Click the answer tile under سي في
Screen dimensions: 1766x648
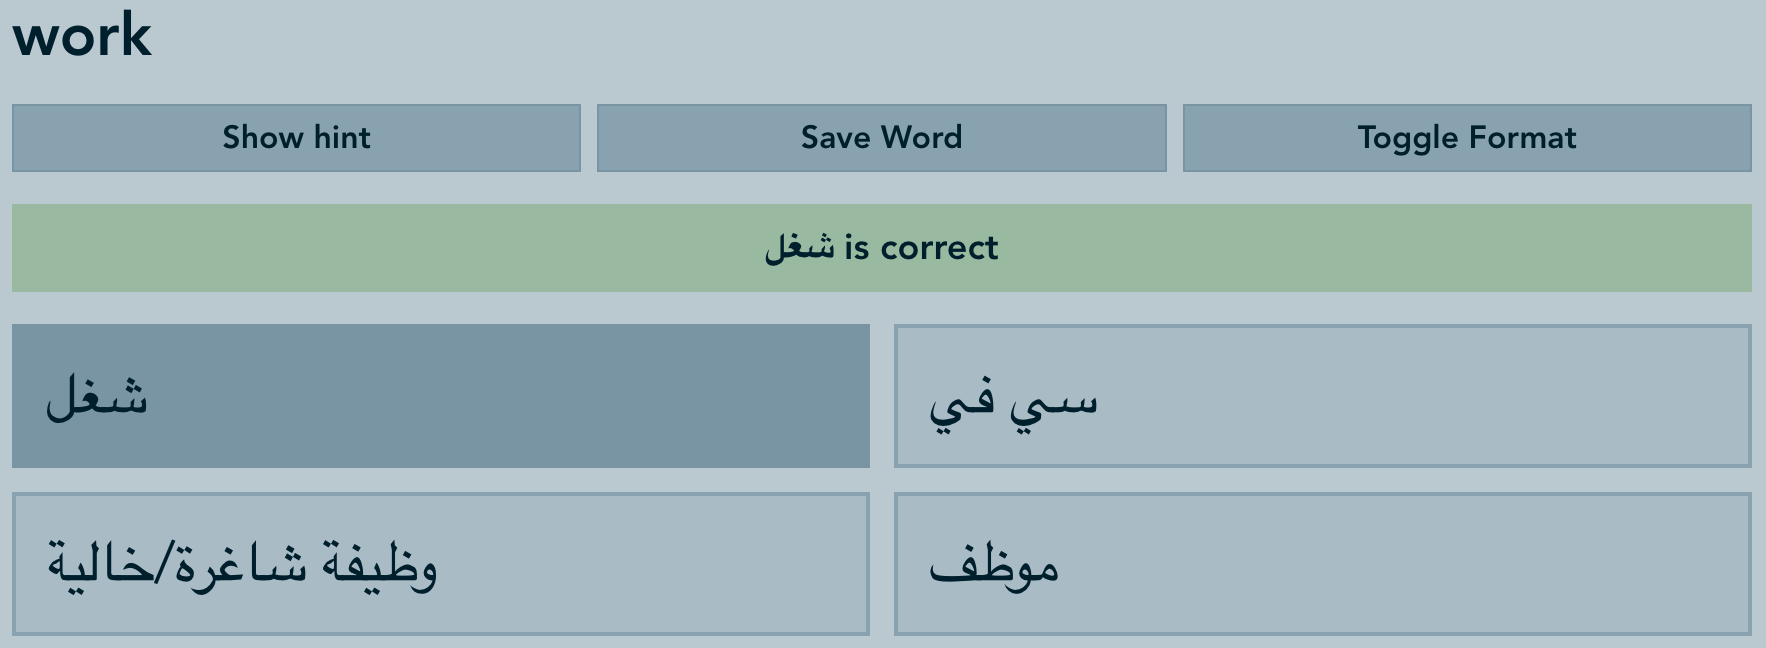tap(1322, 564)
